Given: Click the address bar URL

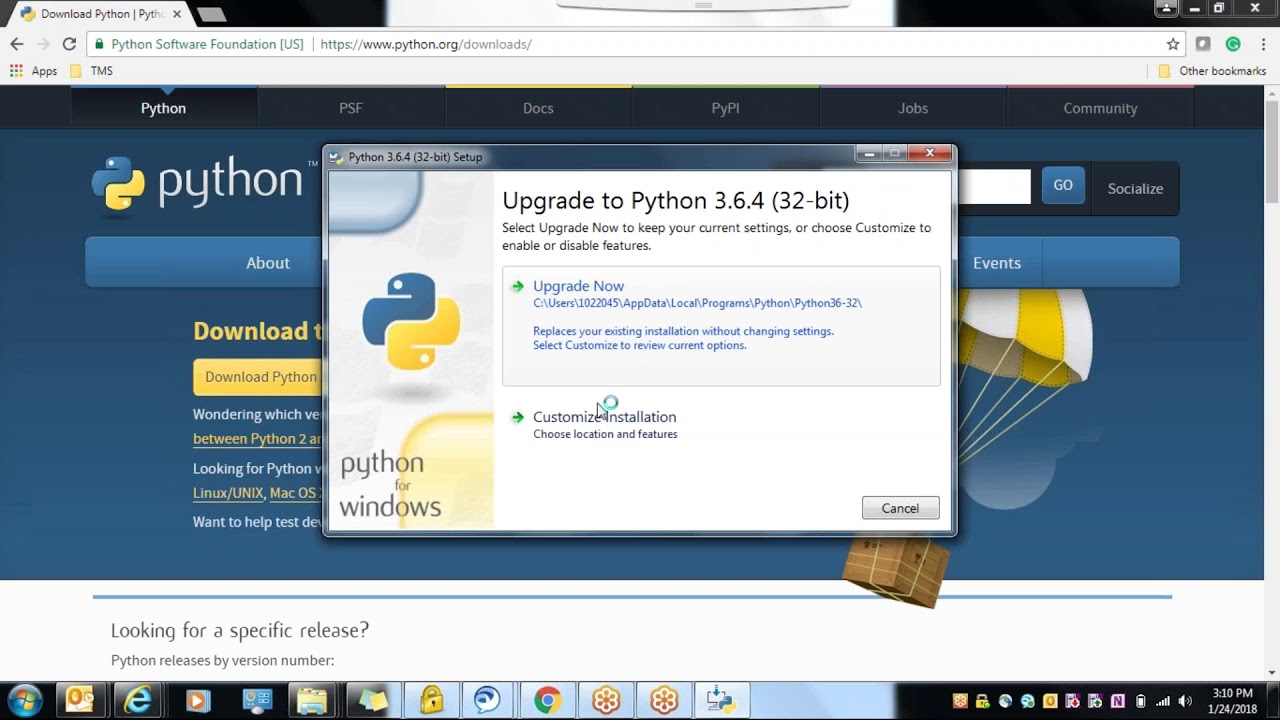Looking at the screenshot, I should click(426, 44).
